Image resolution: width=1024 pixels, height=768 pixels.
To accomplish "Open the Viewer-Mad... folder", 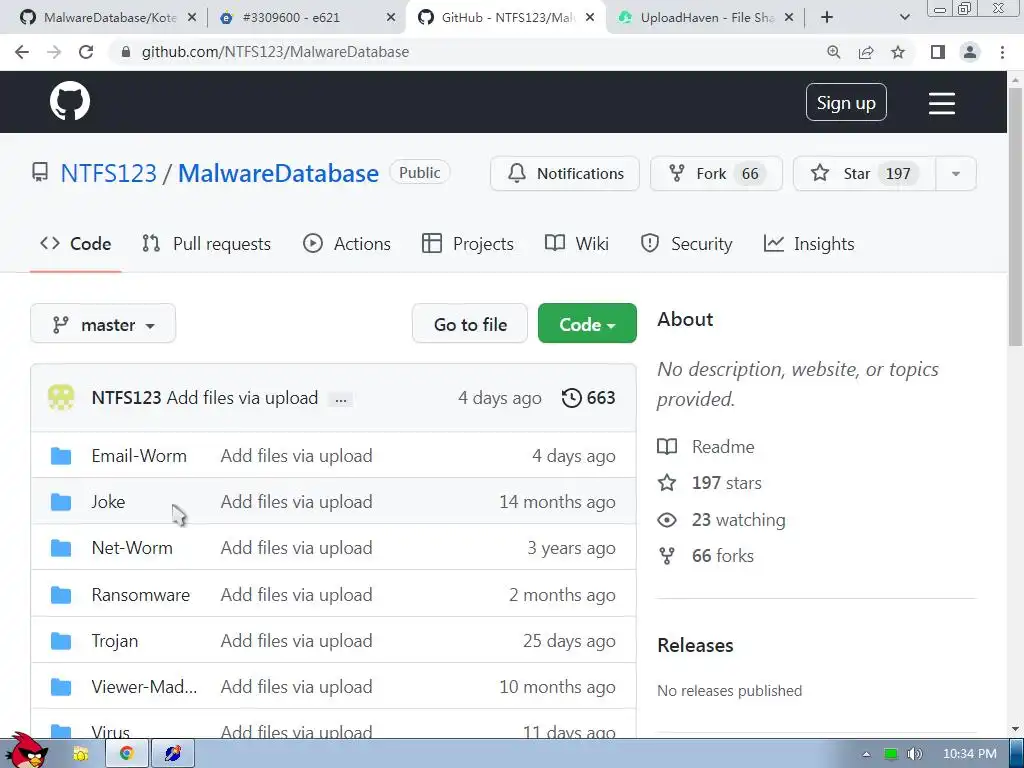I will click(x=144, y=687).
